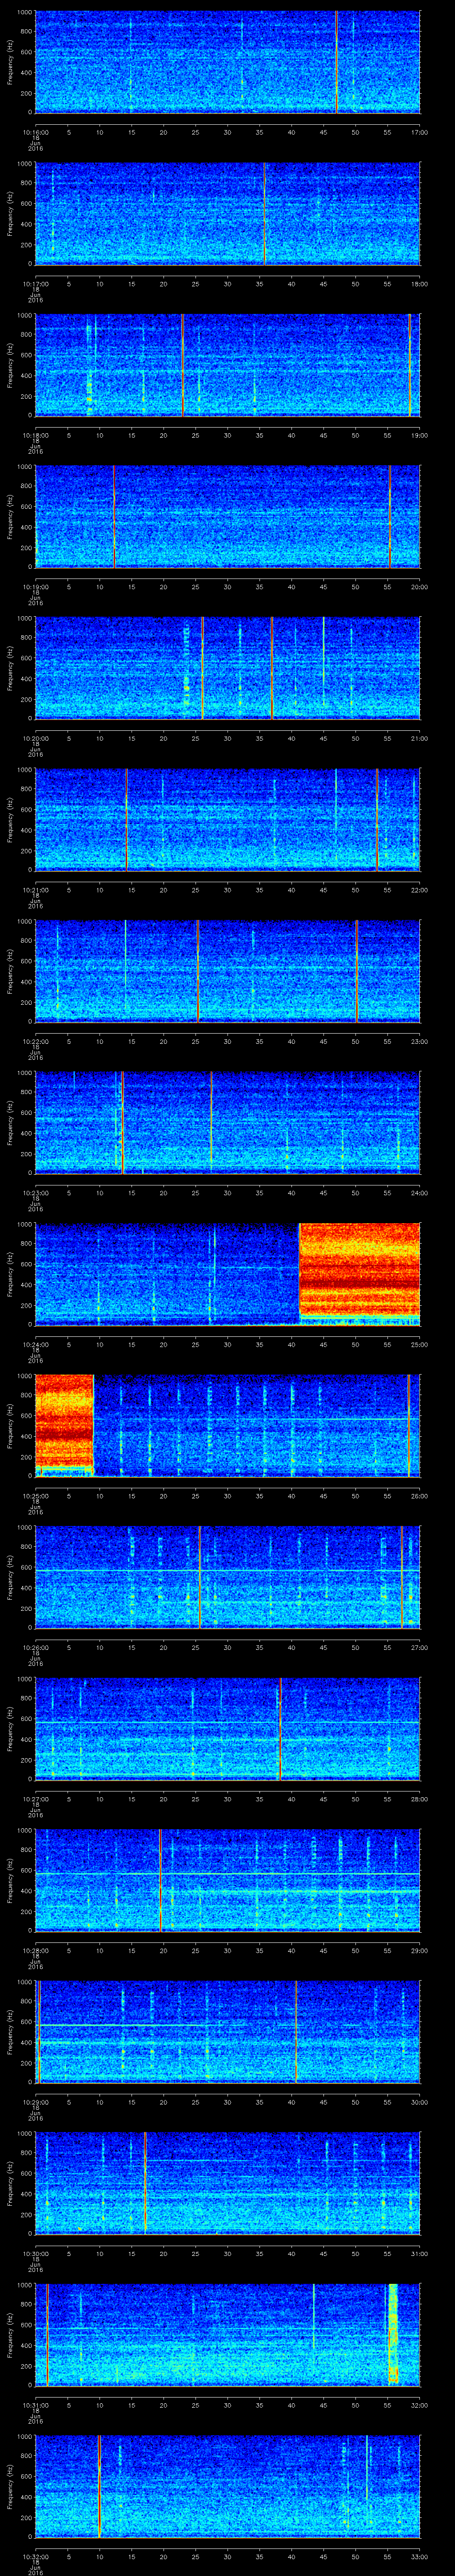Select red line near 23s in 10:18 spectrogram
This screenshot has width=455, height=2576.
[x=183, y=365]
